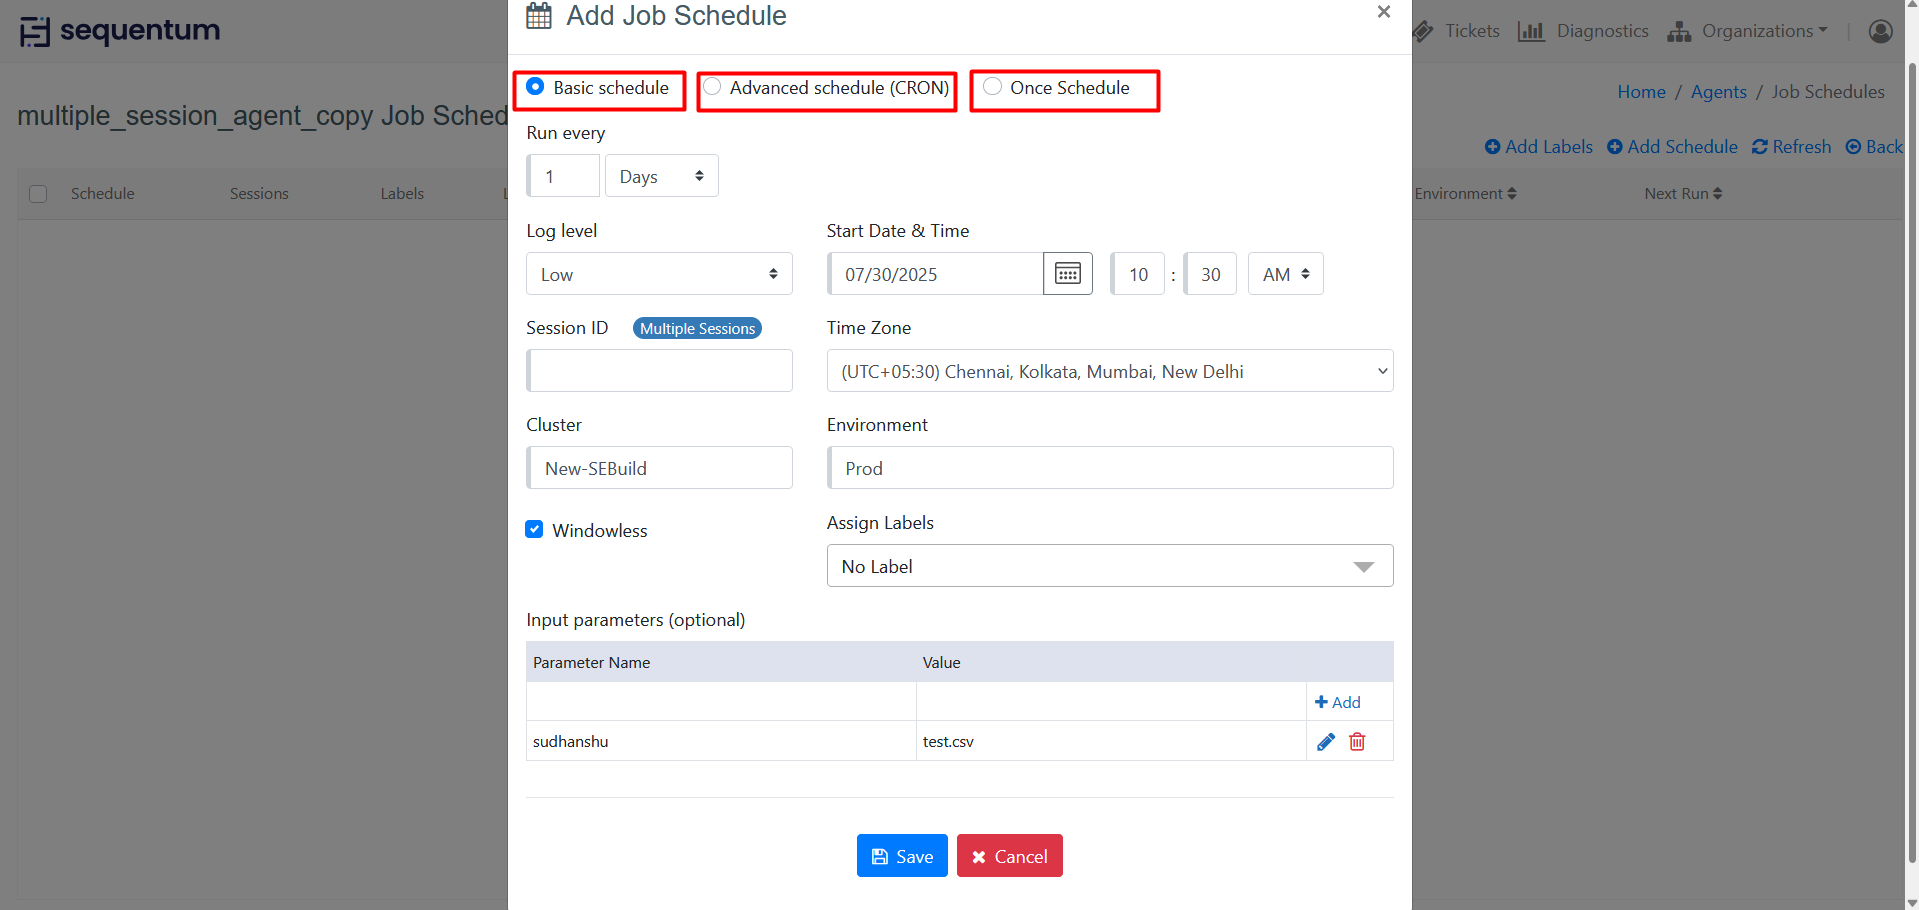1919x910 pixels.
Task: Open the Time Zone dropdown
Action: point(1109,371)
